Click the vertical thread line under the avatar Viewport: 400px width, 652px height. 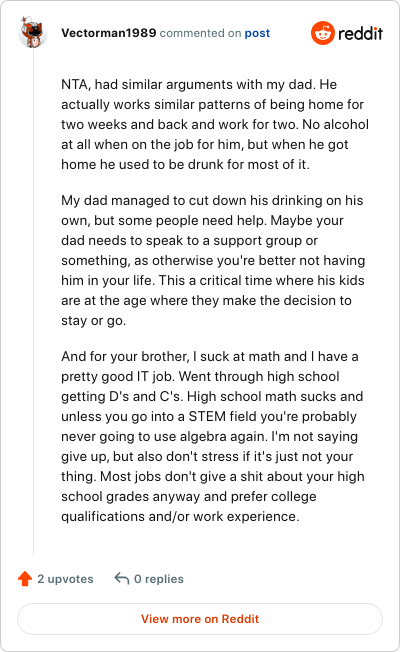pyautogui.click(x=34, y=301)
